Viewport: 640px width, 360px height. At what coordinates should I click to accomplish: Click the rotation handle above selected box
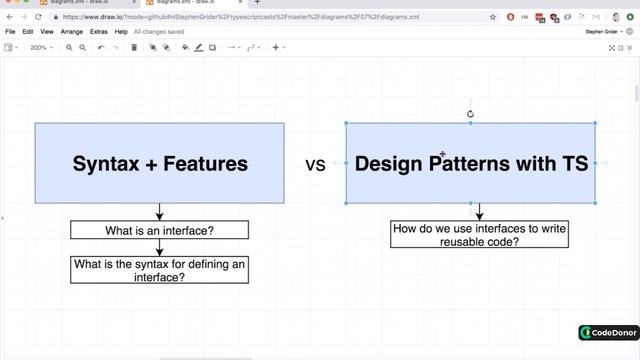point(470,114)
